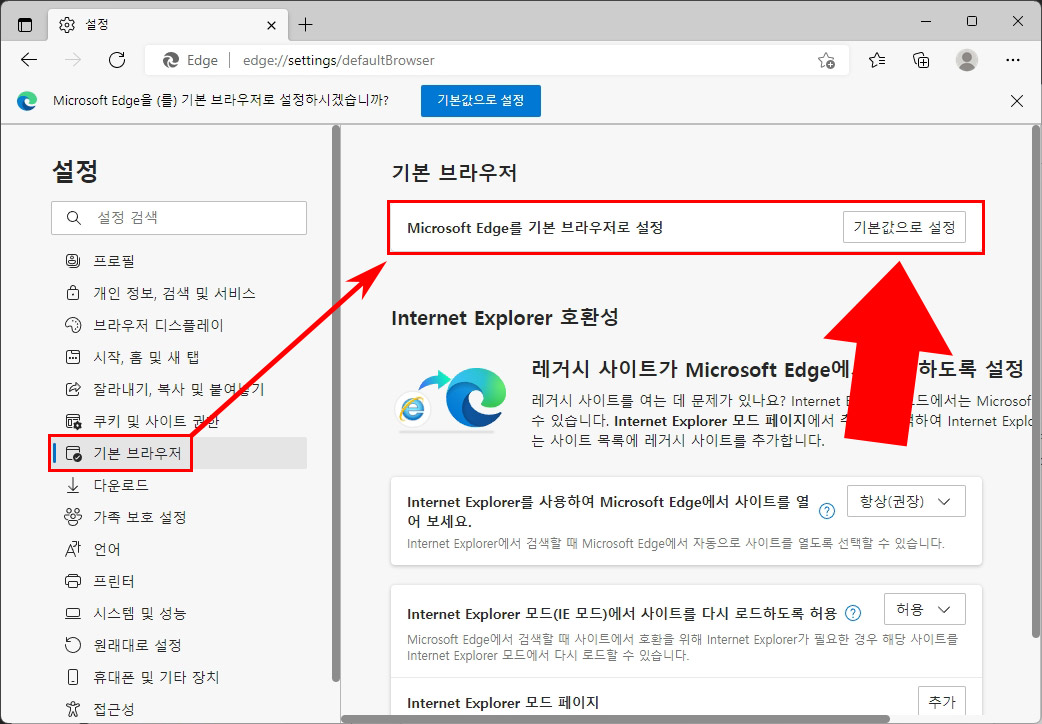
Task: Click the add-to-favorites star in address bar
Action: [826, 60]
